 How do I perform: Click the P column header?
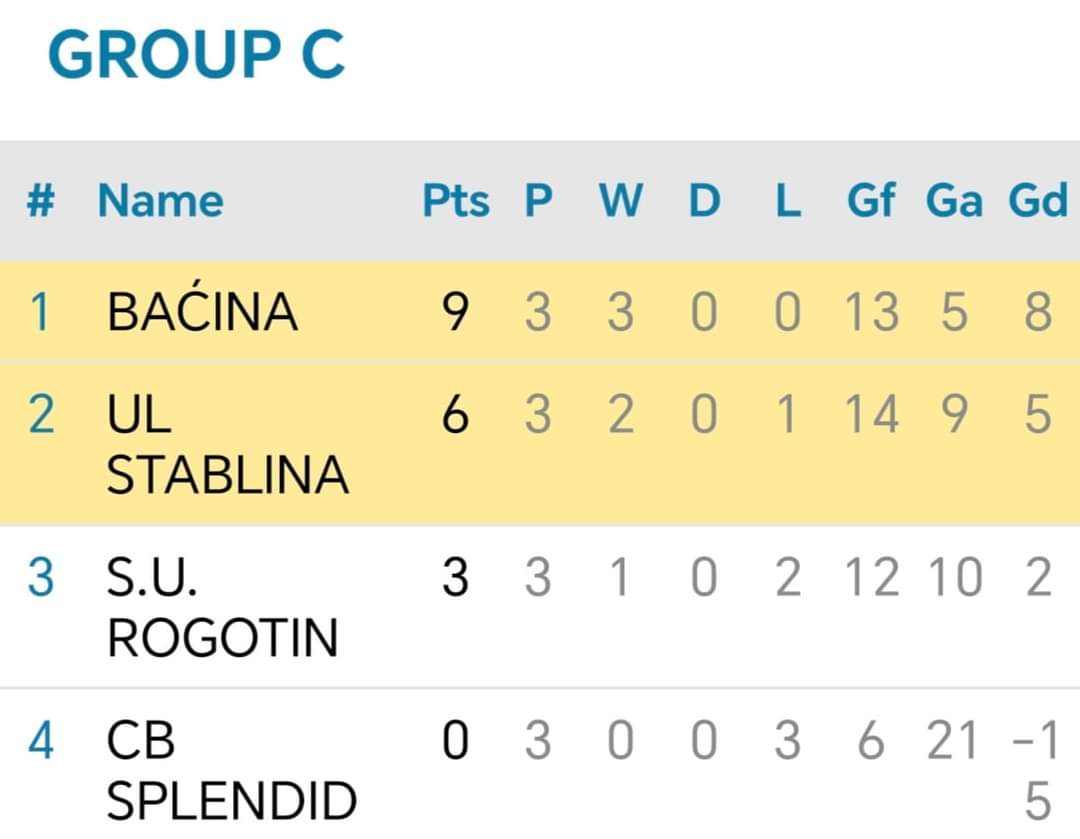(538, 200)
